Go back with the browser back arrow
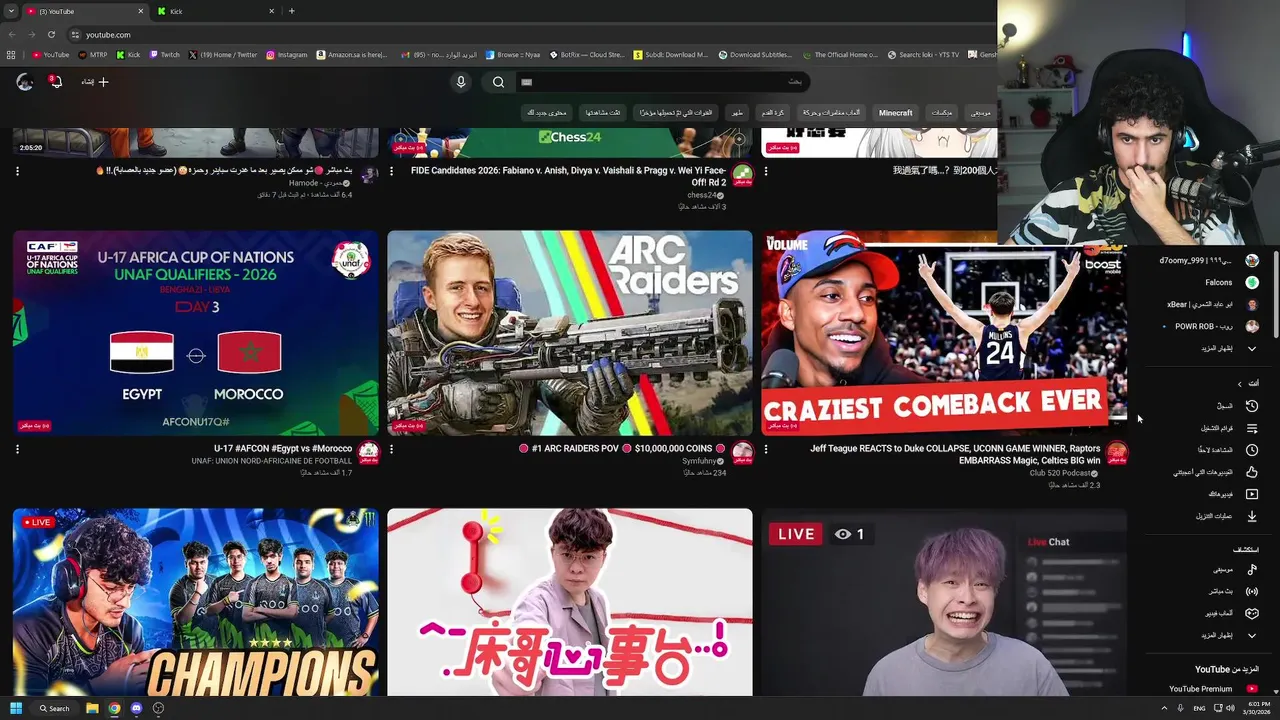 point(11,34)
